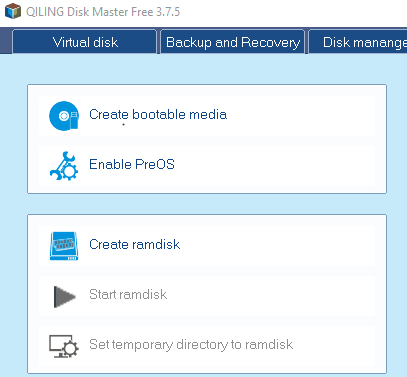This screenshot has width=407, height=377.
Task: Open the Disk management tab
Action: click(358, 42)
